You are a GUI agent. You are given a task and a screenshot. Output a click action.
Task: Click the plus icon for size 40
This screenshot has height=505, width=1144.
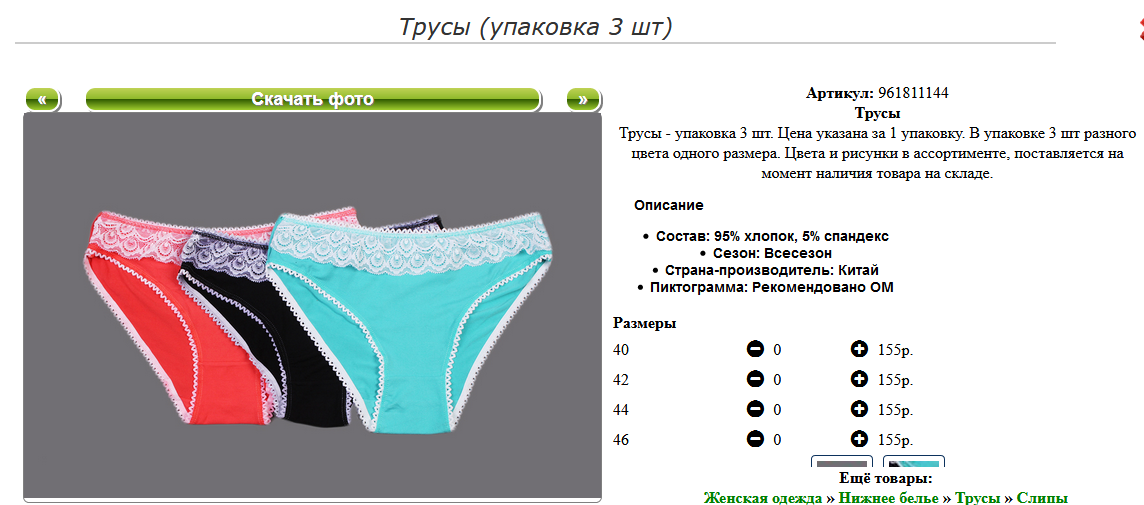(859, 350)
